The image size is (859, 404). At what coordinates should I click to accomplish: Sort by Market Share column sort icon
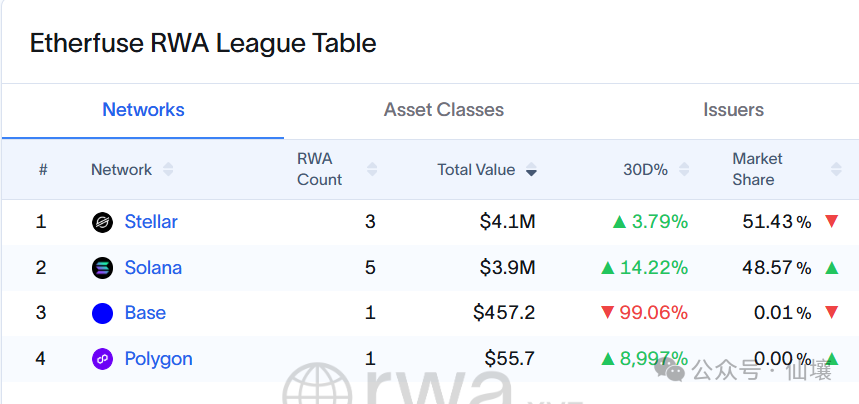(836, 170)
